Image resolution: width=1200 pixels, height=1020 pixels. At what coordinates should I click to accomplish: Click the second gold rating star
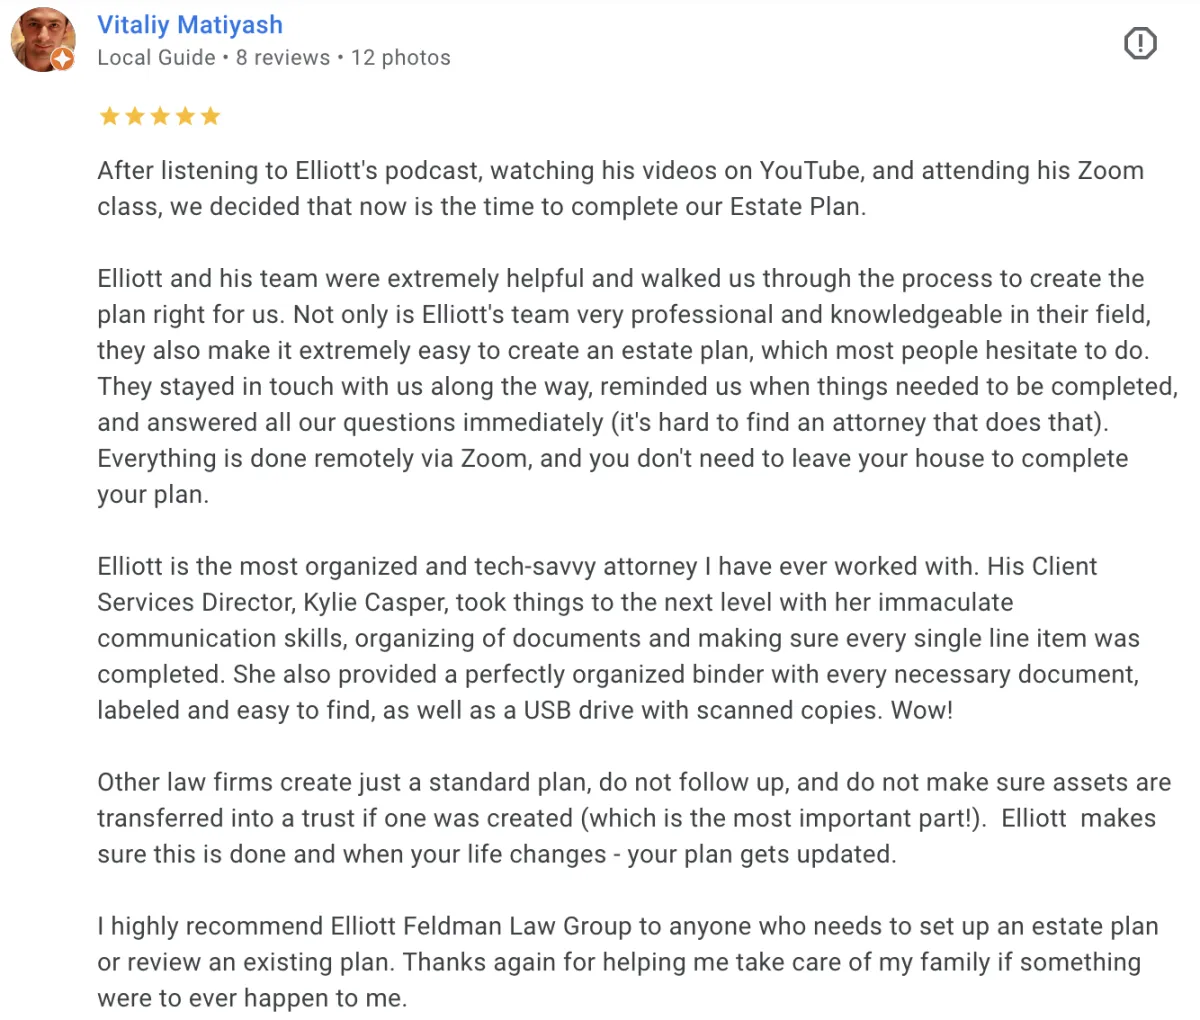tap(134, 116)
